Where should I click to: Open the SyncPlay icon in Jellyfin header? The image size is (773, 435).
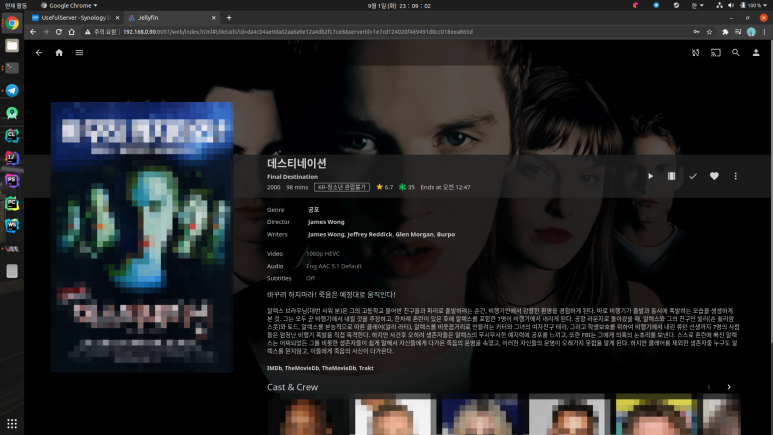click(696, 53)
